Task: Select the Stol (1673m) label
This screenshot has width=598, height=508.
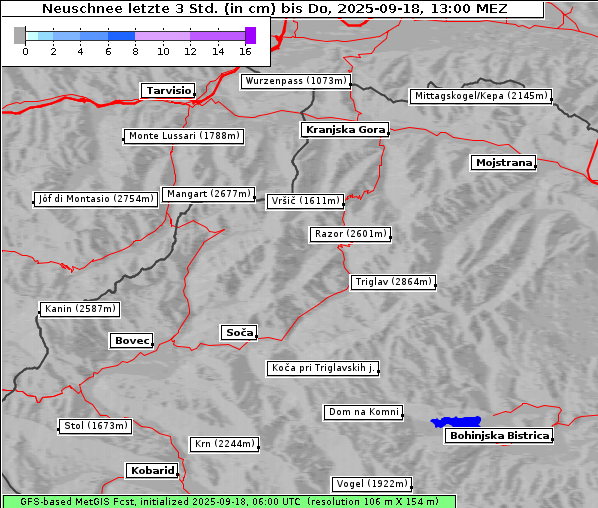Action: click(95, 426)
